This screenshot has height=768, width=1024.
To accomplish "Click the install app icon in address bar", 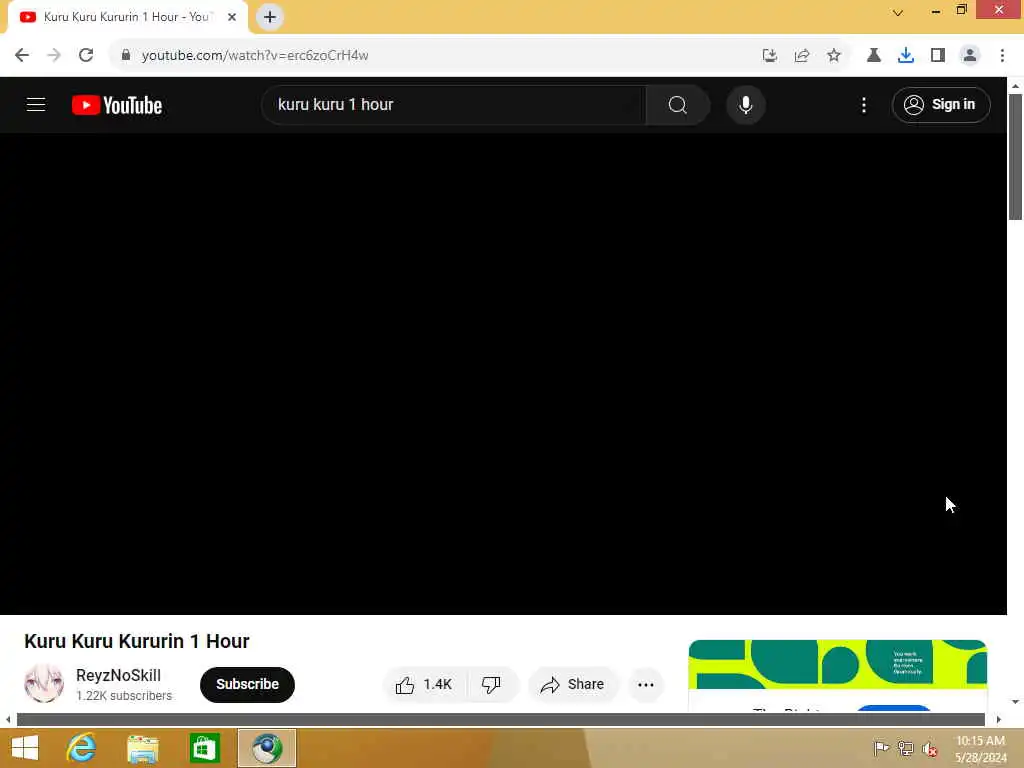I will pos(770,56).
